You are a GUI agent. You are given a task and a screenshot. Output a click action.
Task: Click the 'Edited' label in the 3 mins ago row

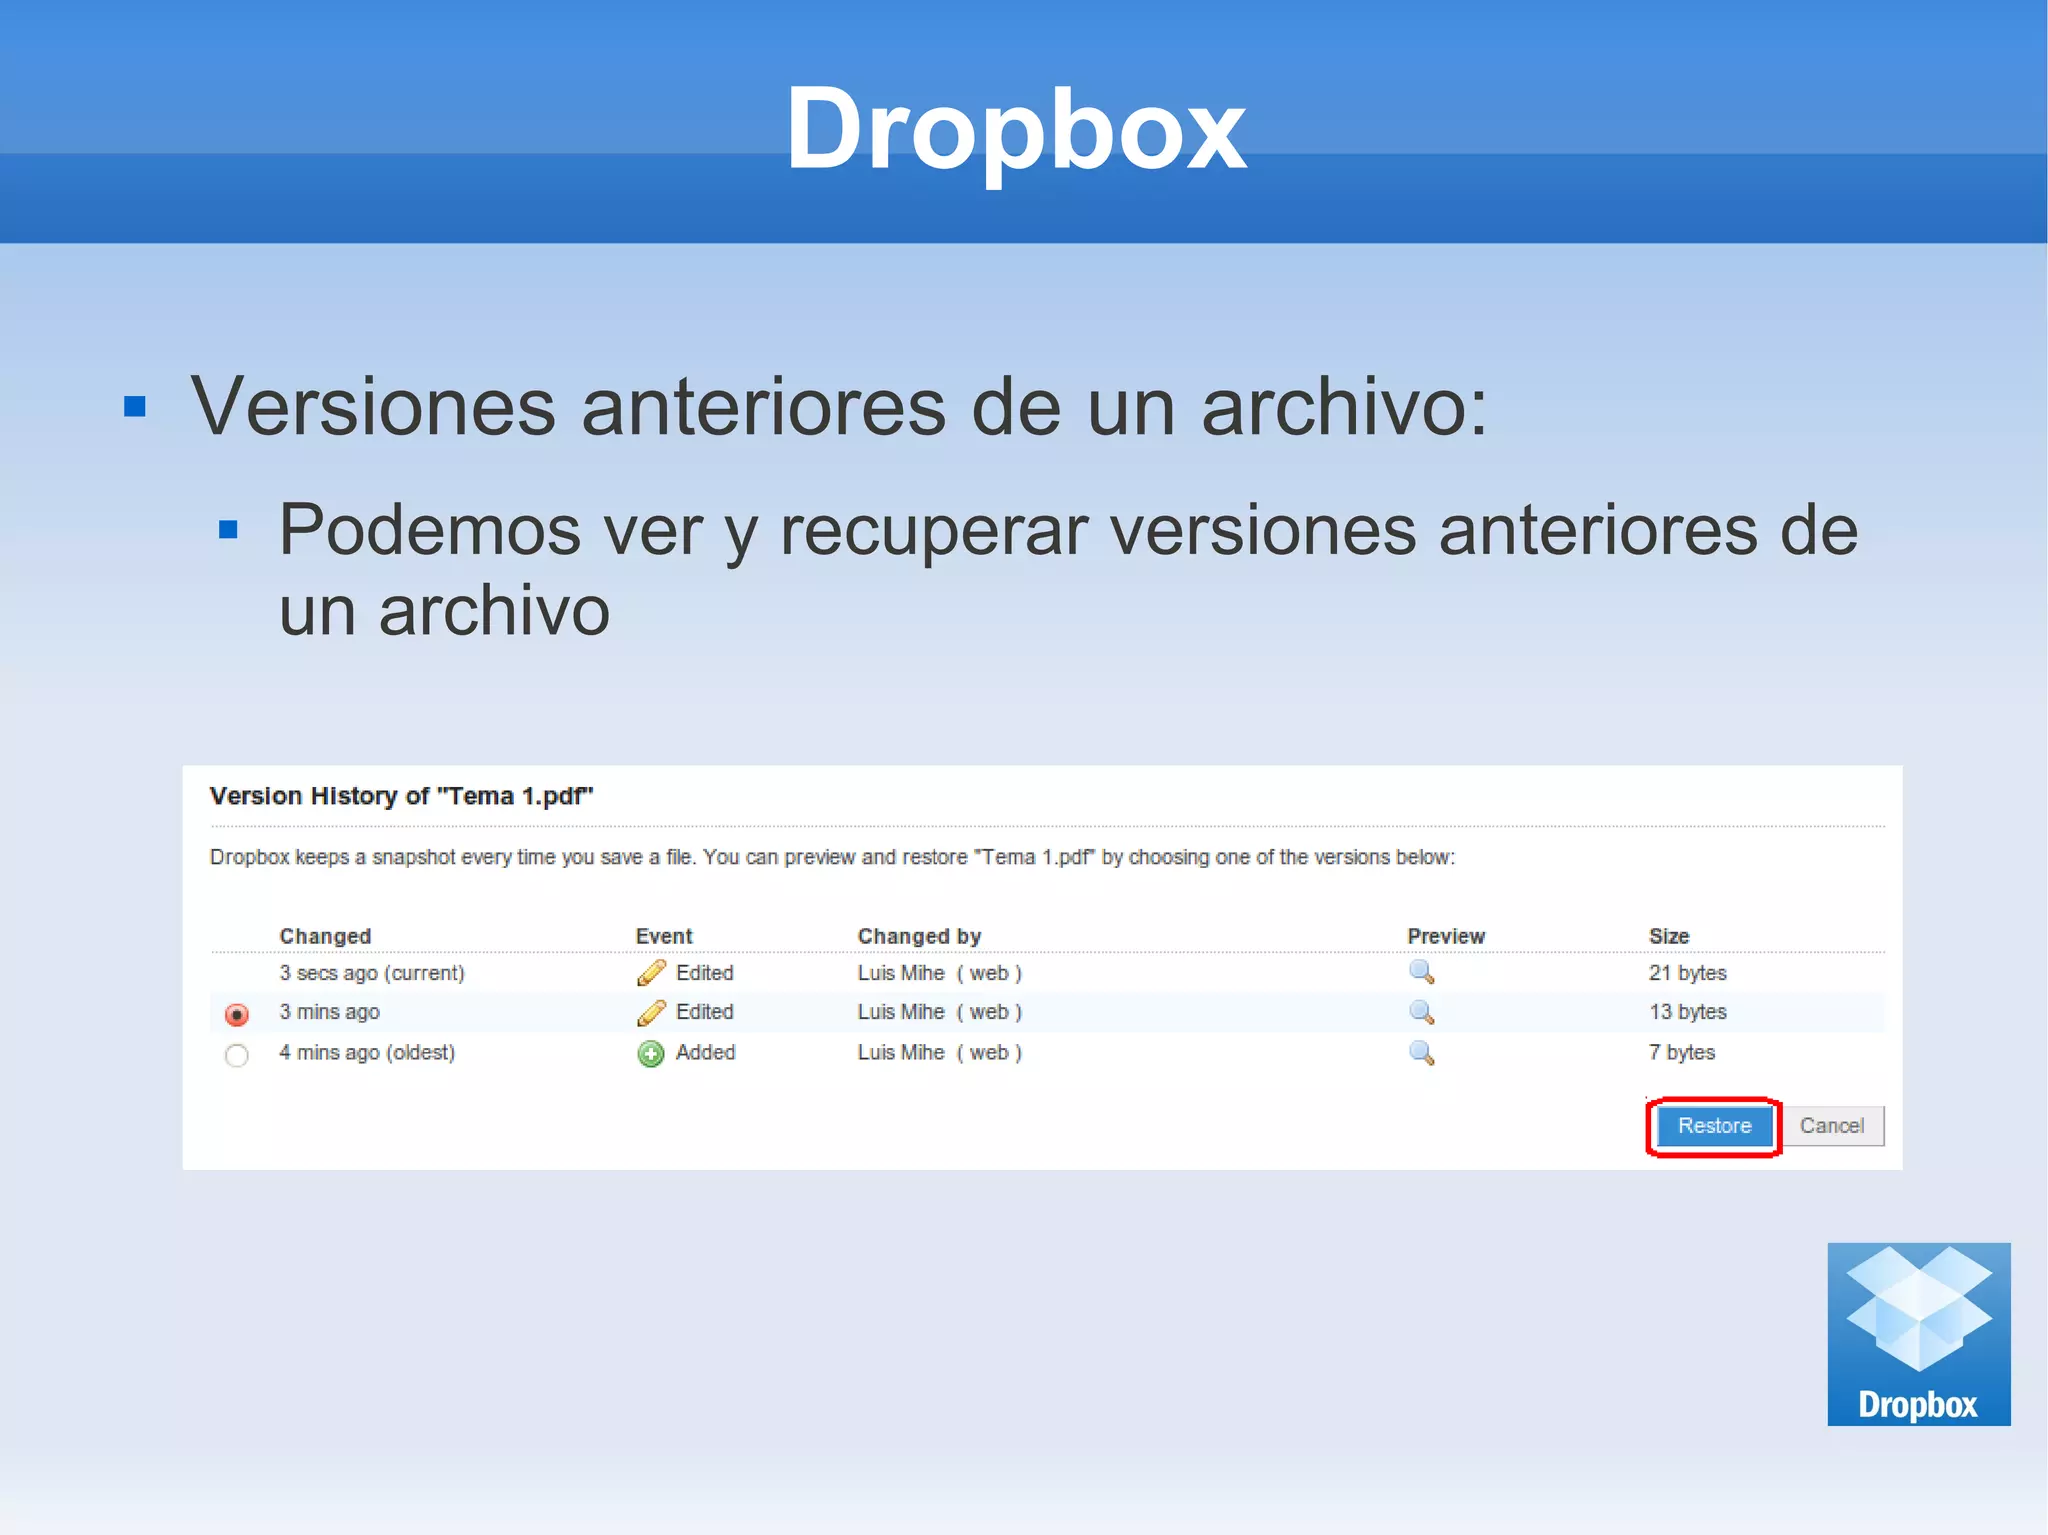click(705, 1012)
